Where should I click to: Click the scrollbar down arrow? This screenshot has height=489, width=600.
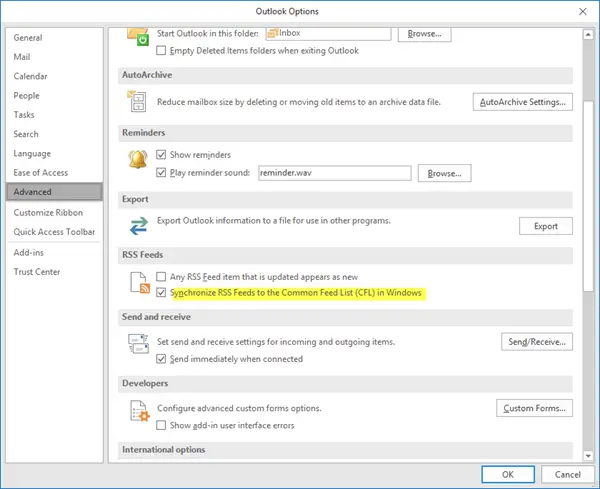pyautogui.click(x=588, y=456)
